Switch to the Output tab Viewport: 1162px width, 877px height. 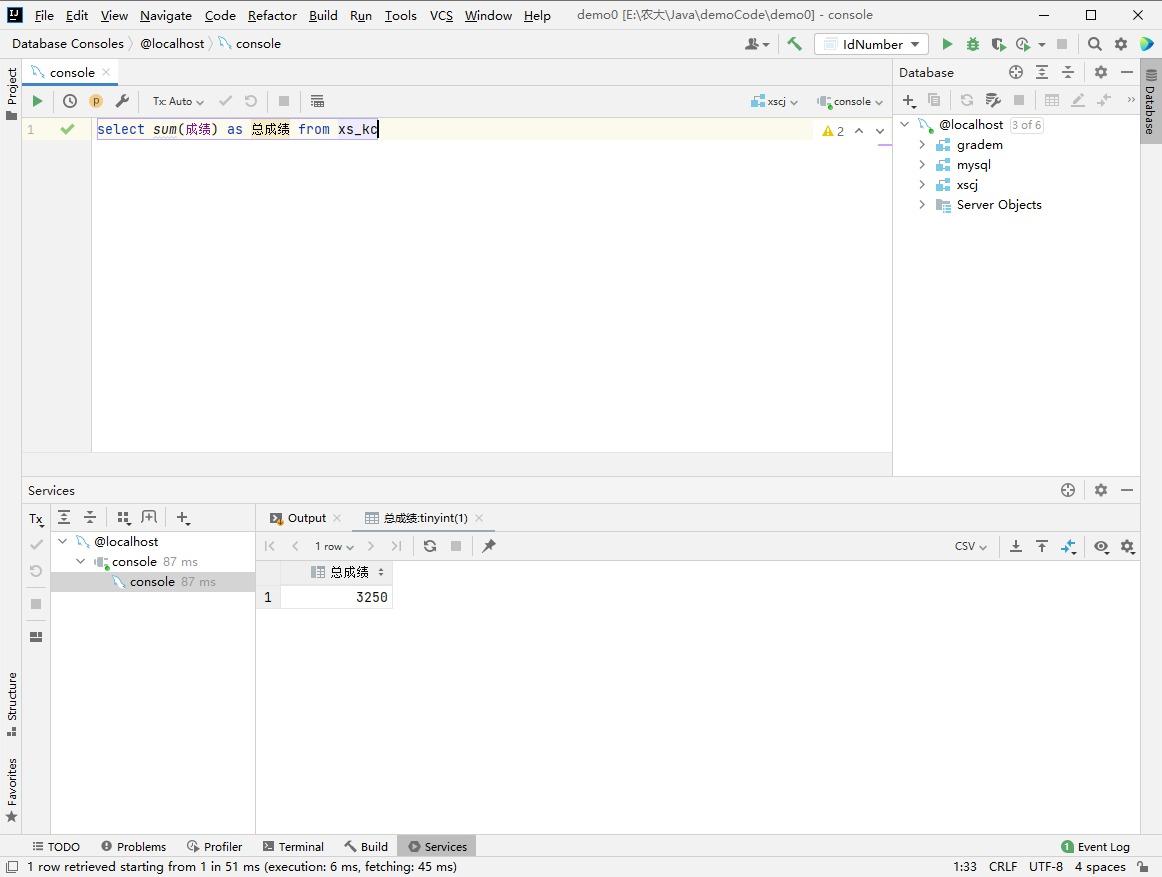pyautogui.click(x=306, y=518)
